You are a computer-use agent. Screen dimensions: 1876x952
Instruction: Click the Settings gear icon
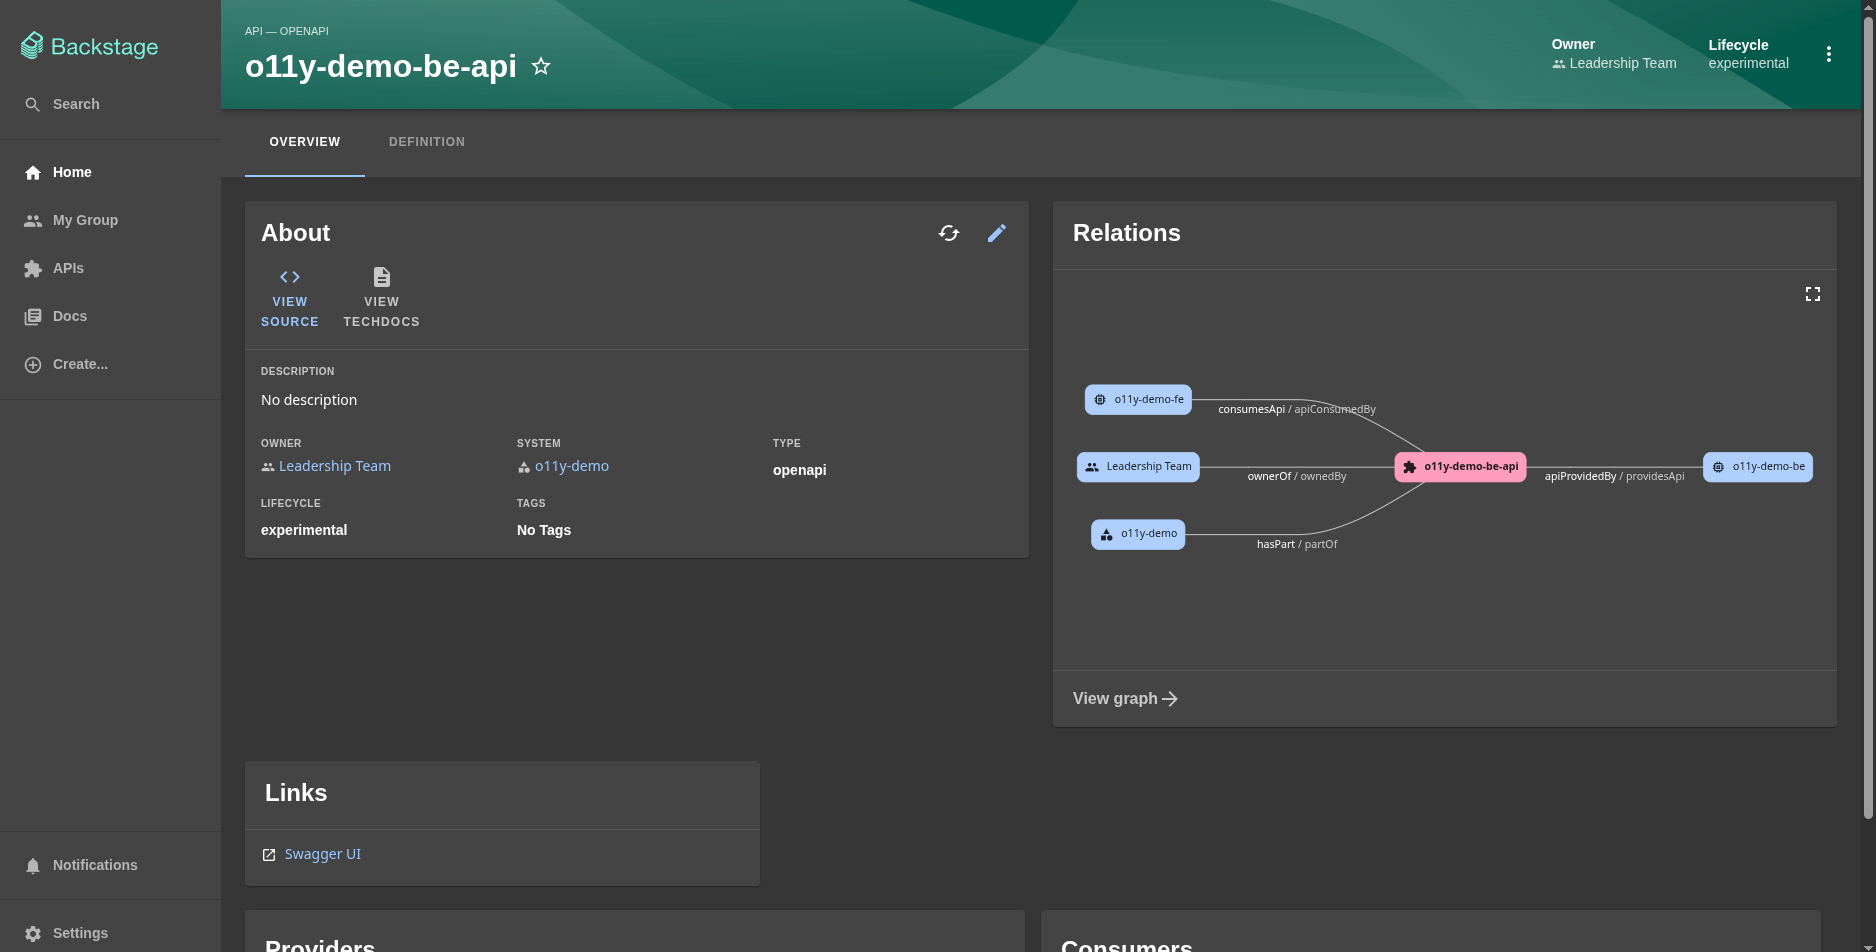33,933
